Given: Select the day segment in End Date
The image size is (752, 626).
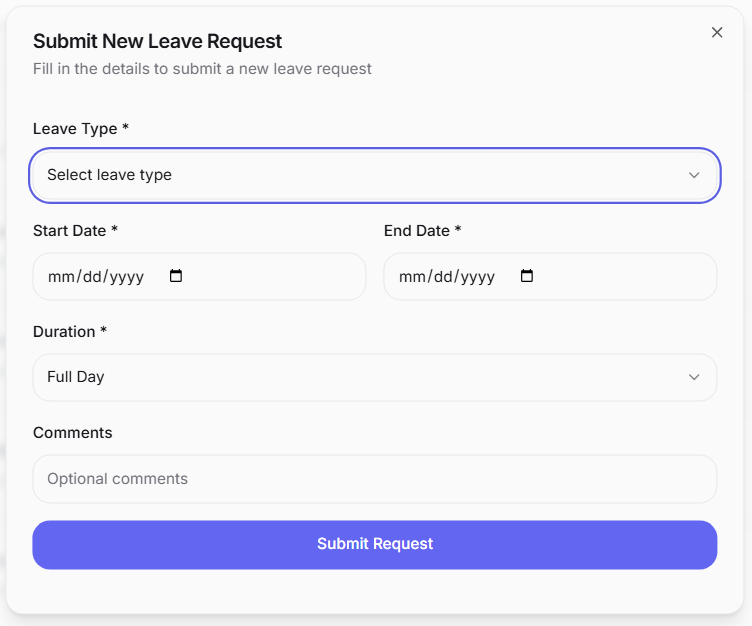Looking at the screenshot, I should tap(444, 277).
